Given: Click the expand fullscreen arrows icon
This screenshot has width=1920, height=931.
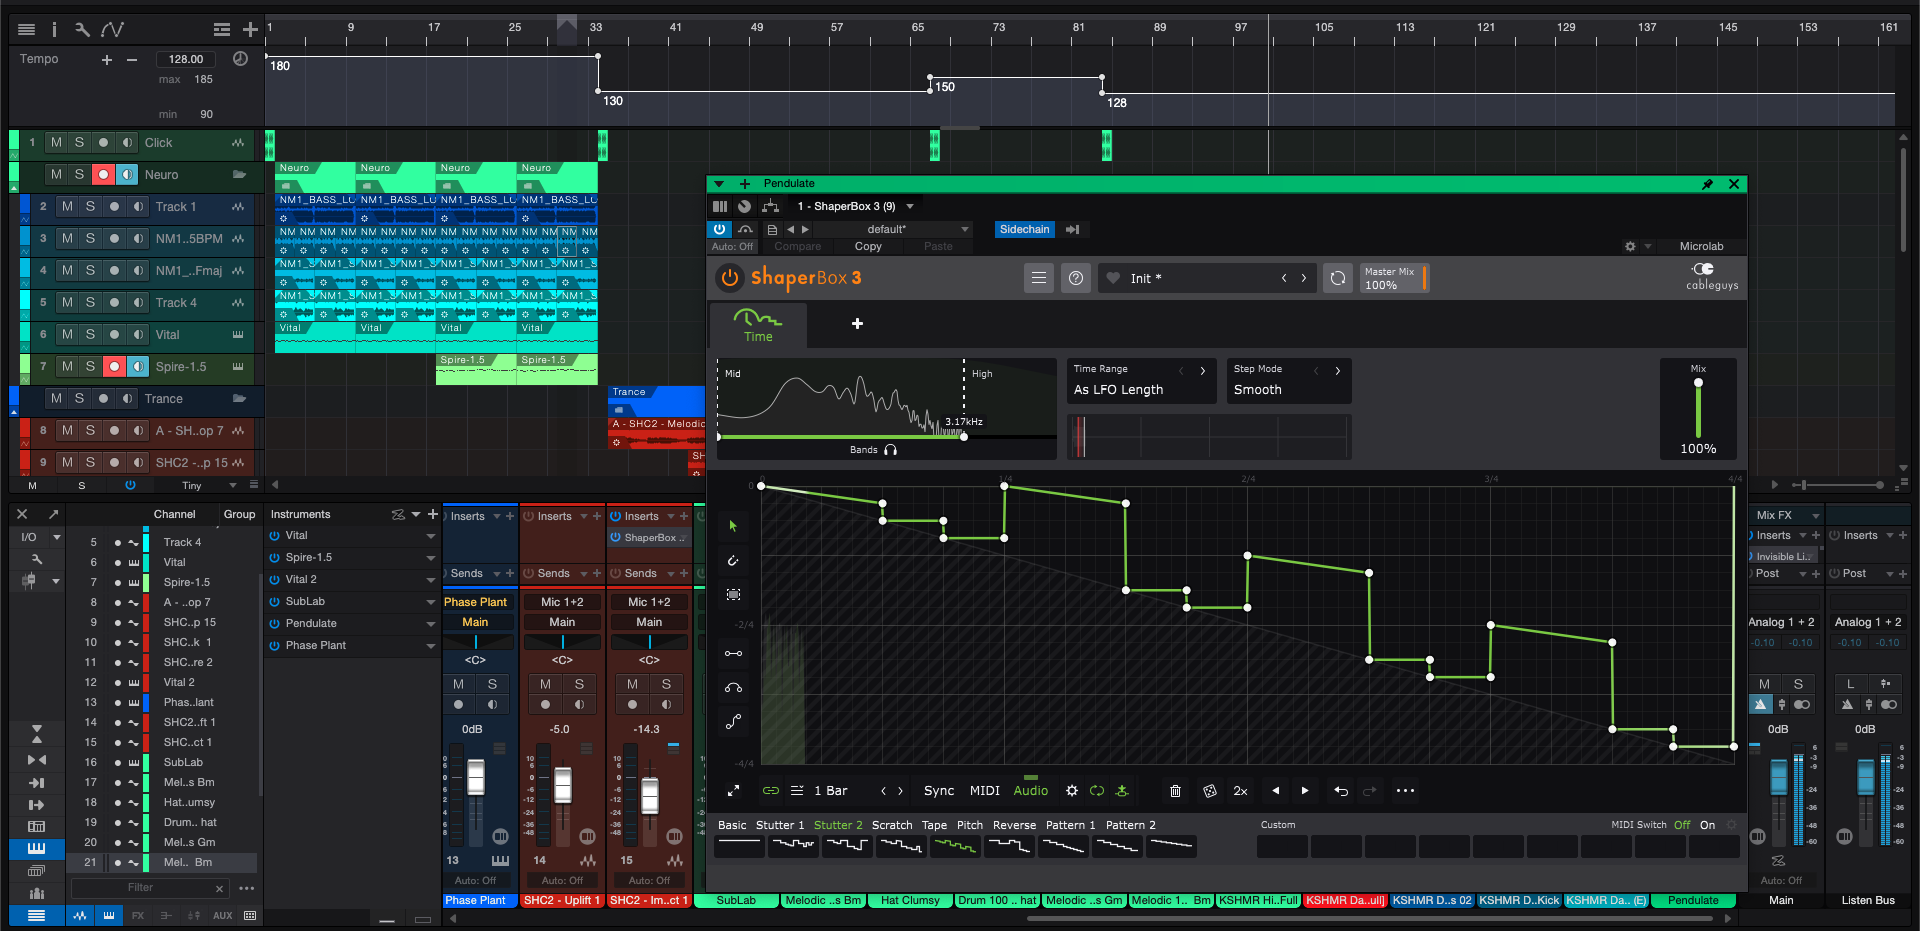Looking at the screenshot, I should pos(733,791).
